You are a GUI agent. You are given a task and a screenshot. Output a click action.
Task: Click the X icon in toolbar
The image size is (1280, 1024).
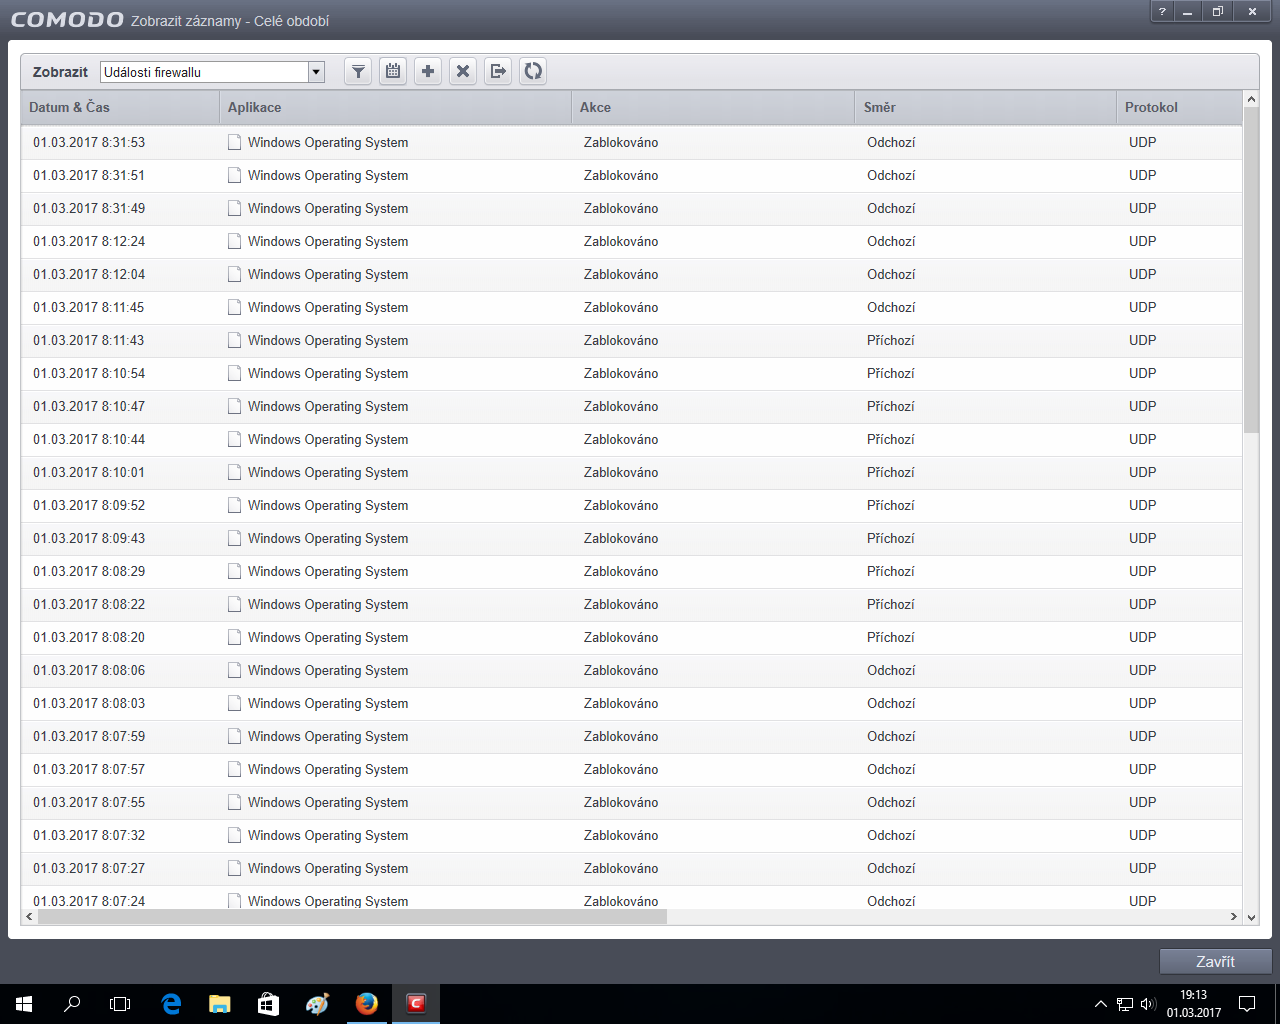point(463,71)
